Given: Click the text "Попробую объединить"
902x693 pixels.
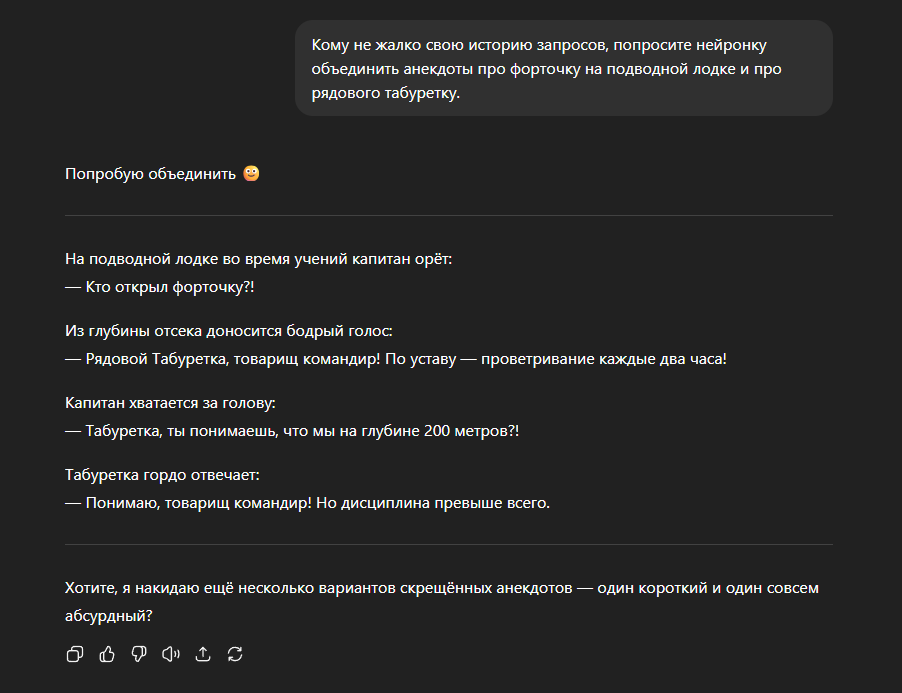Looking at the screenshot, I should coord(150,174).
